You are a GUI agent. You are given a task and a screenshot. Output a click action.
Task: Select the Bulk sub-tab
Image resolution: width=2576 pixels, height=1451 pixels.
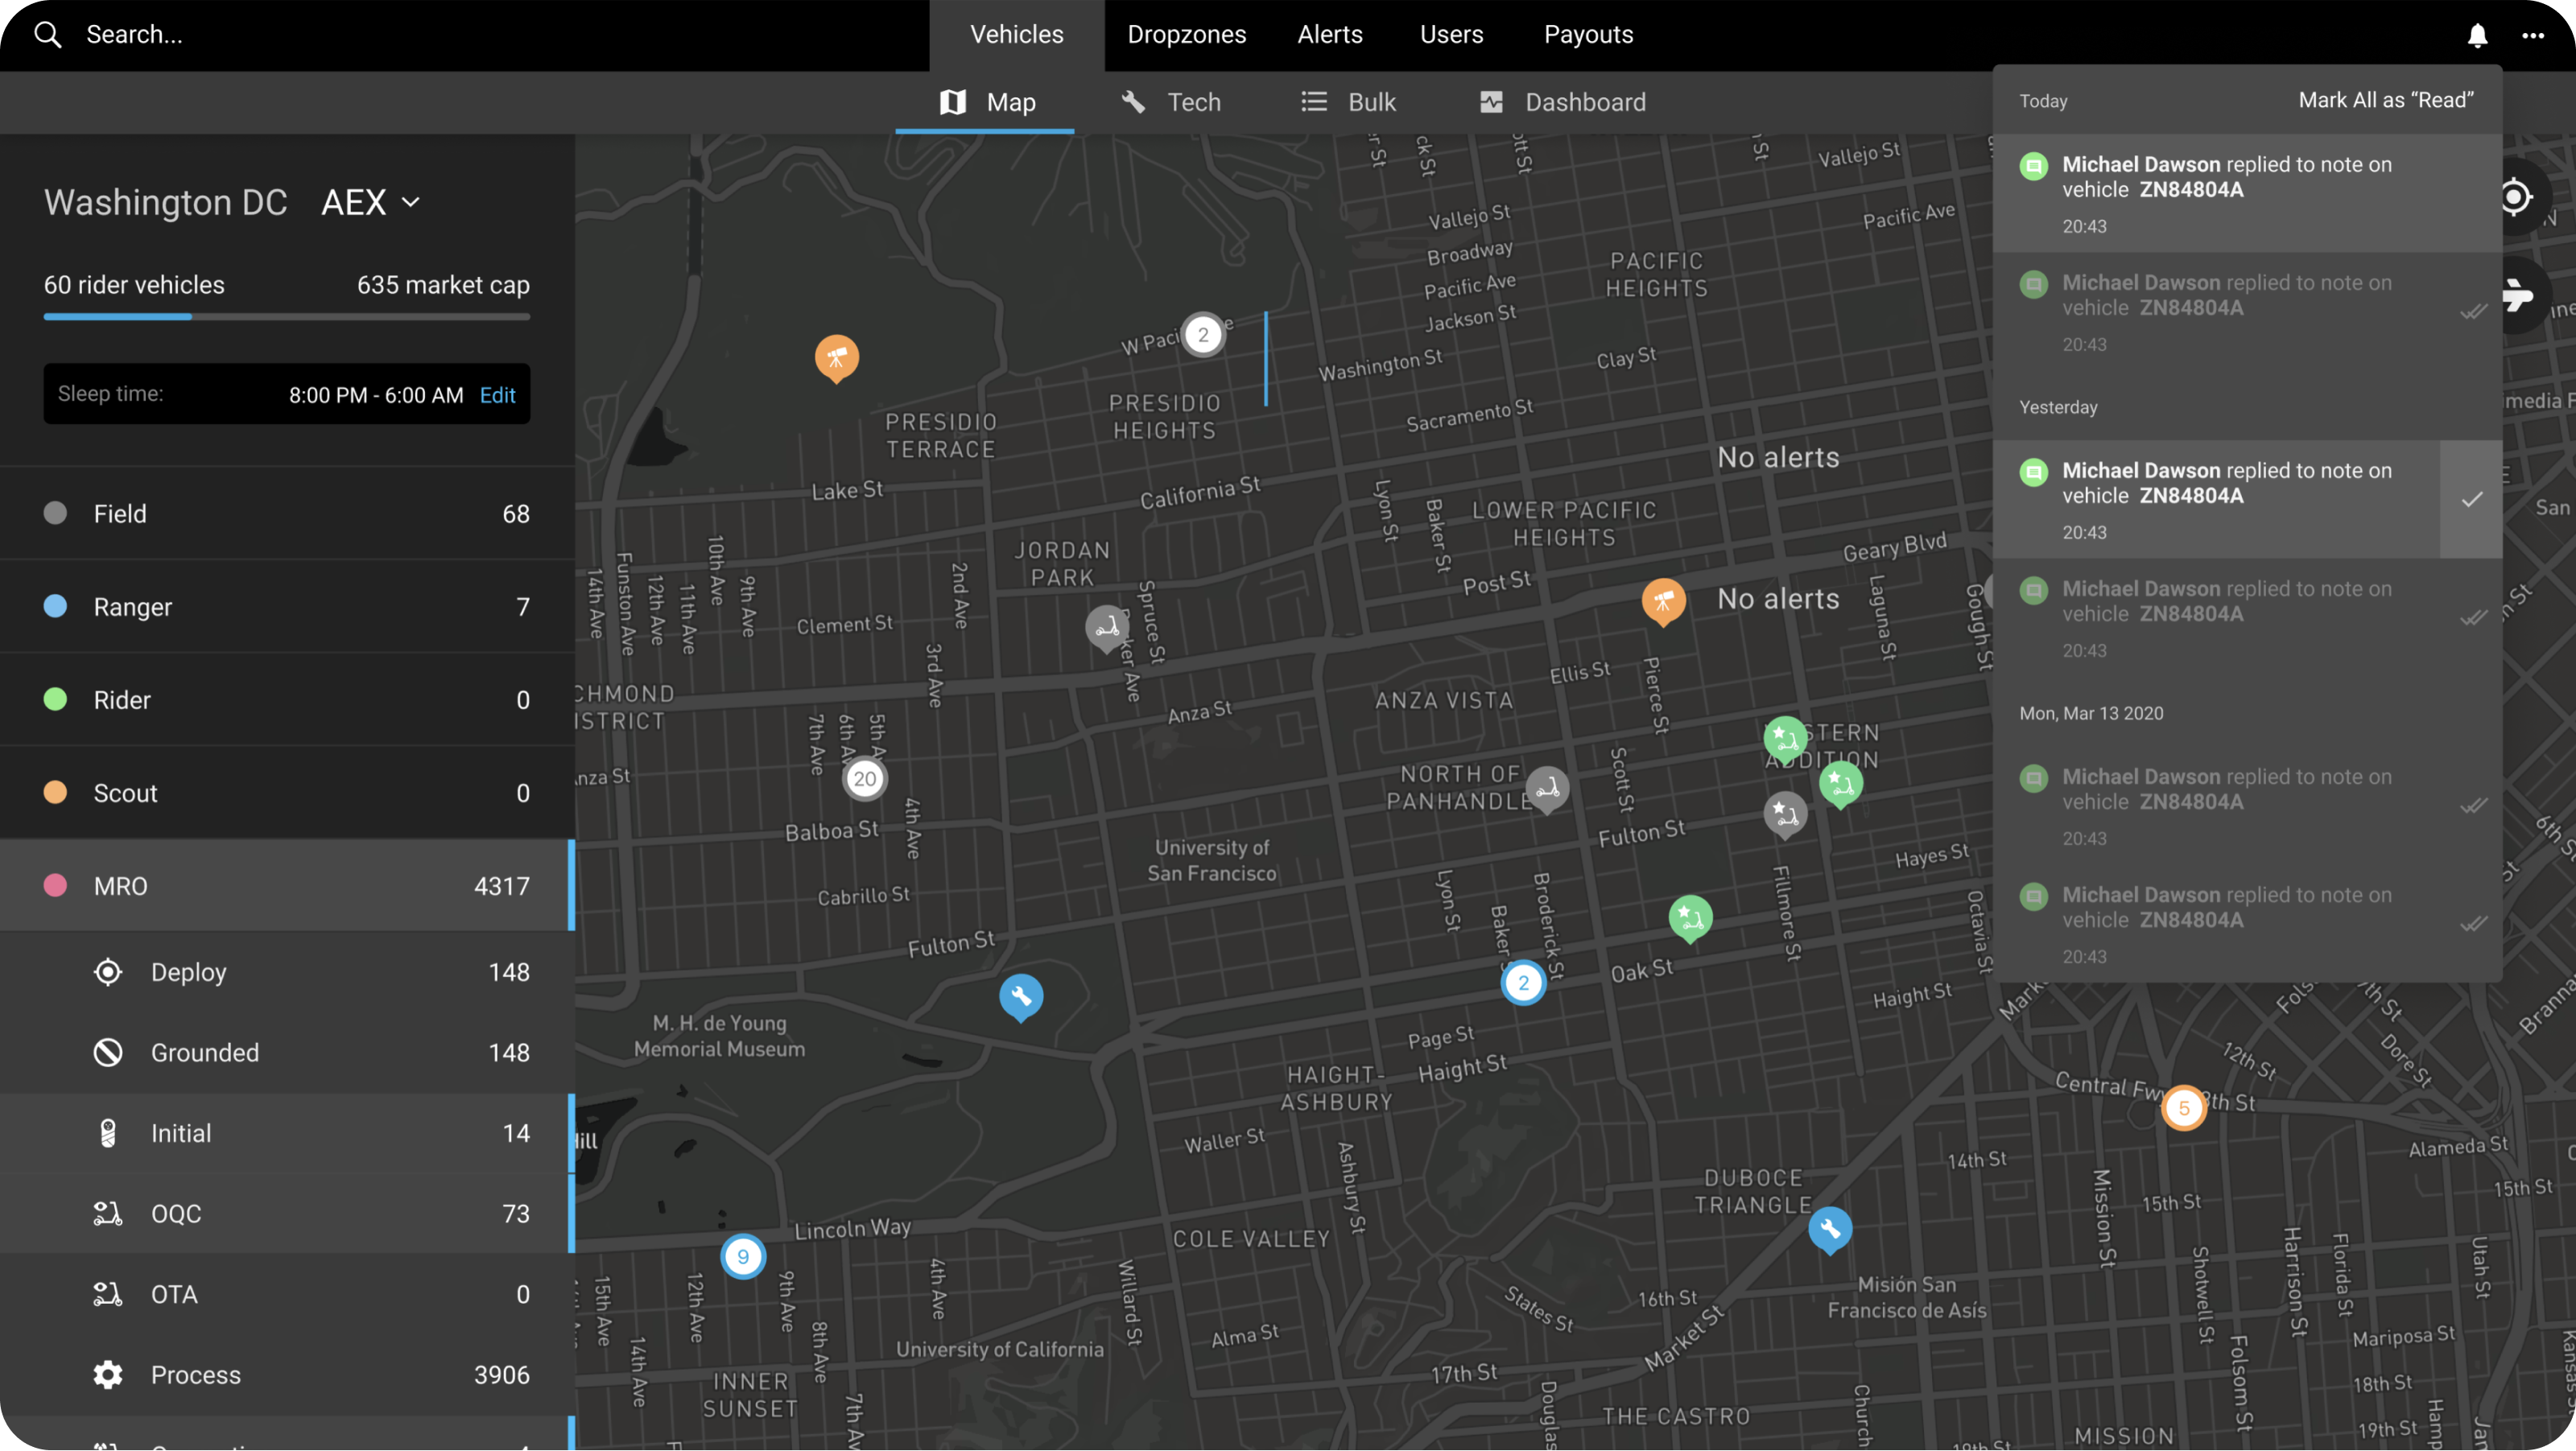[1348, 102]
